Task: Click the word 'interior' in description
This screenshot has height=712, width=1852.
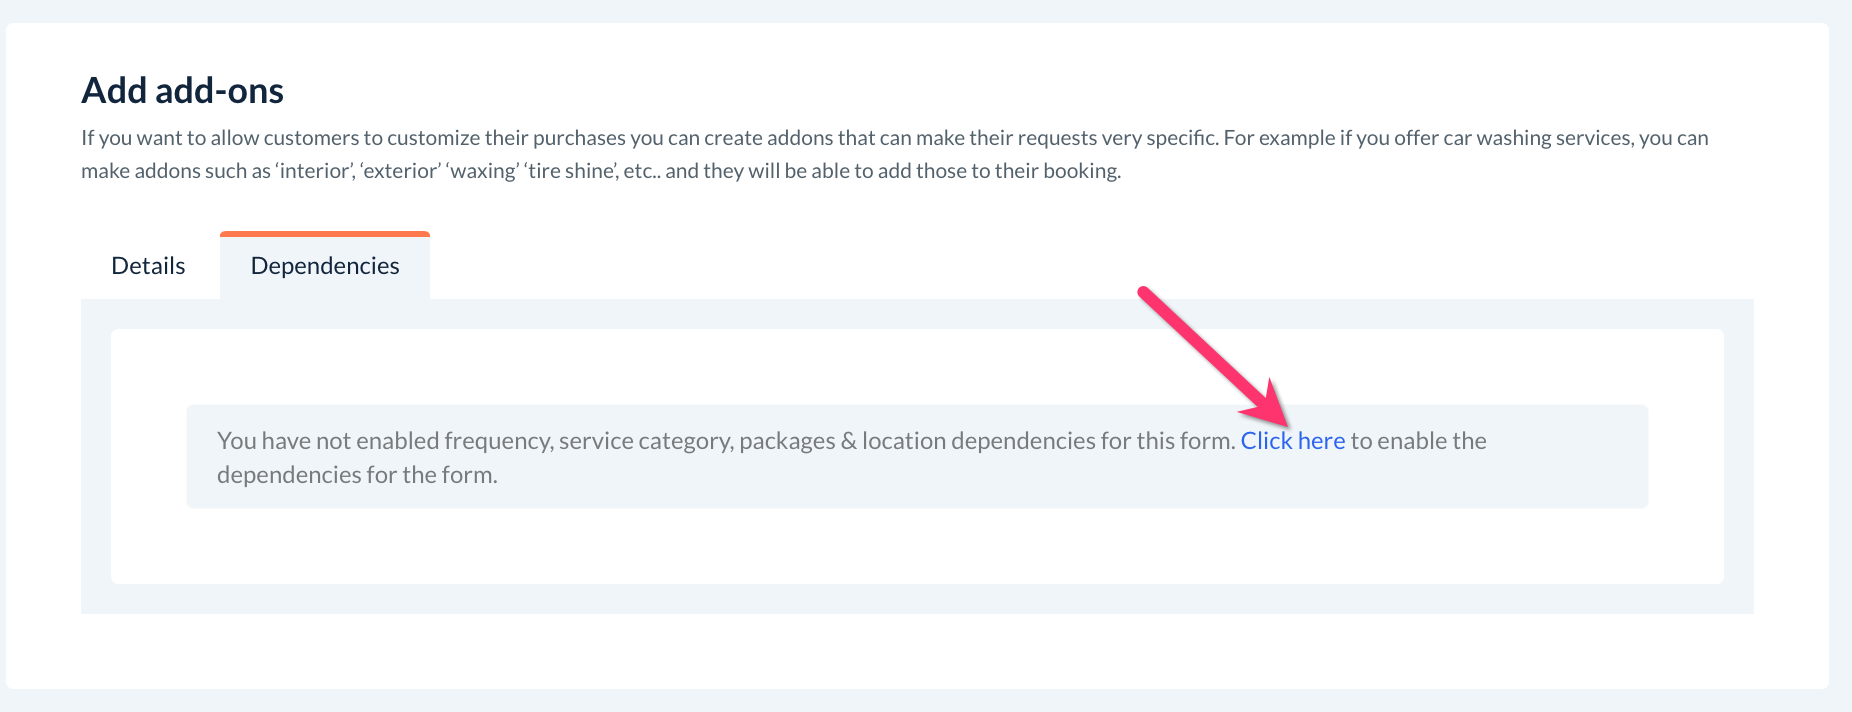Action: [313, 171]
